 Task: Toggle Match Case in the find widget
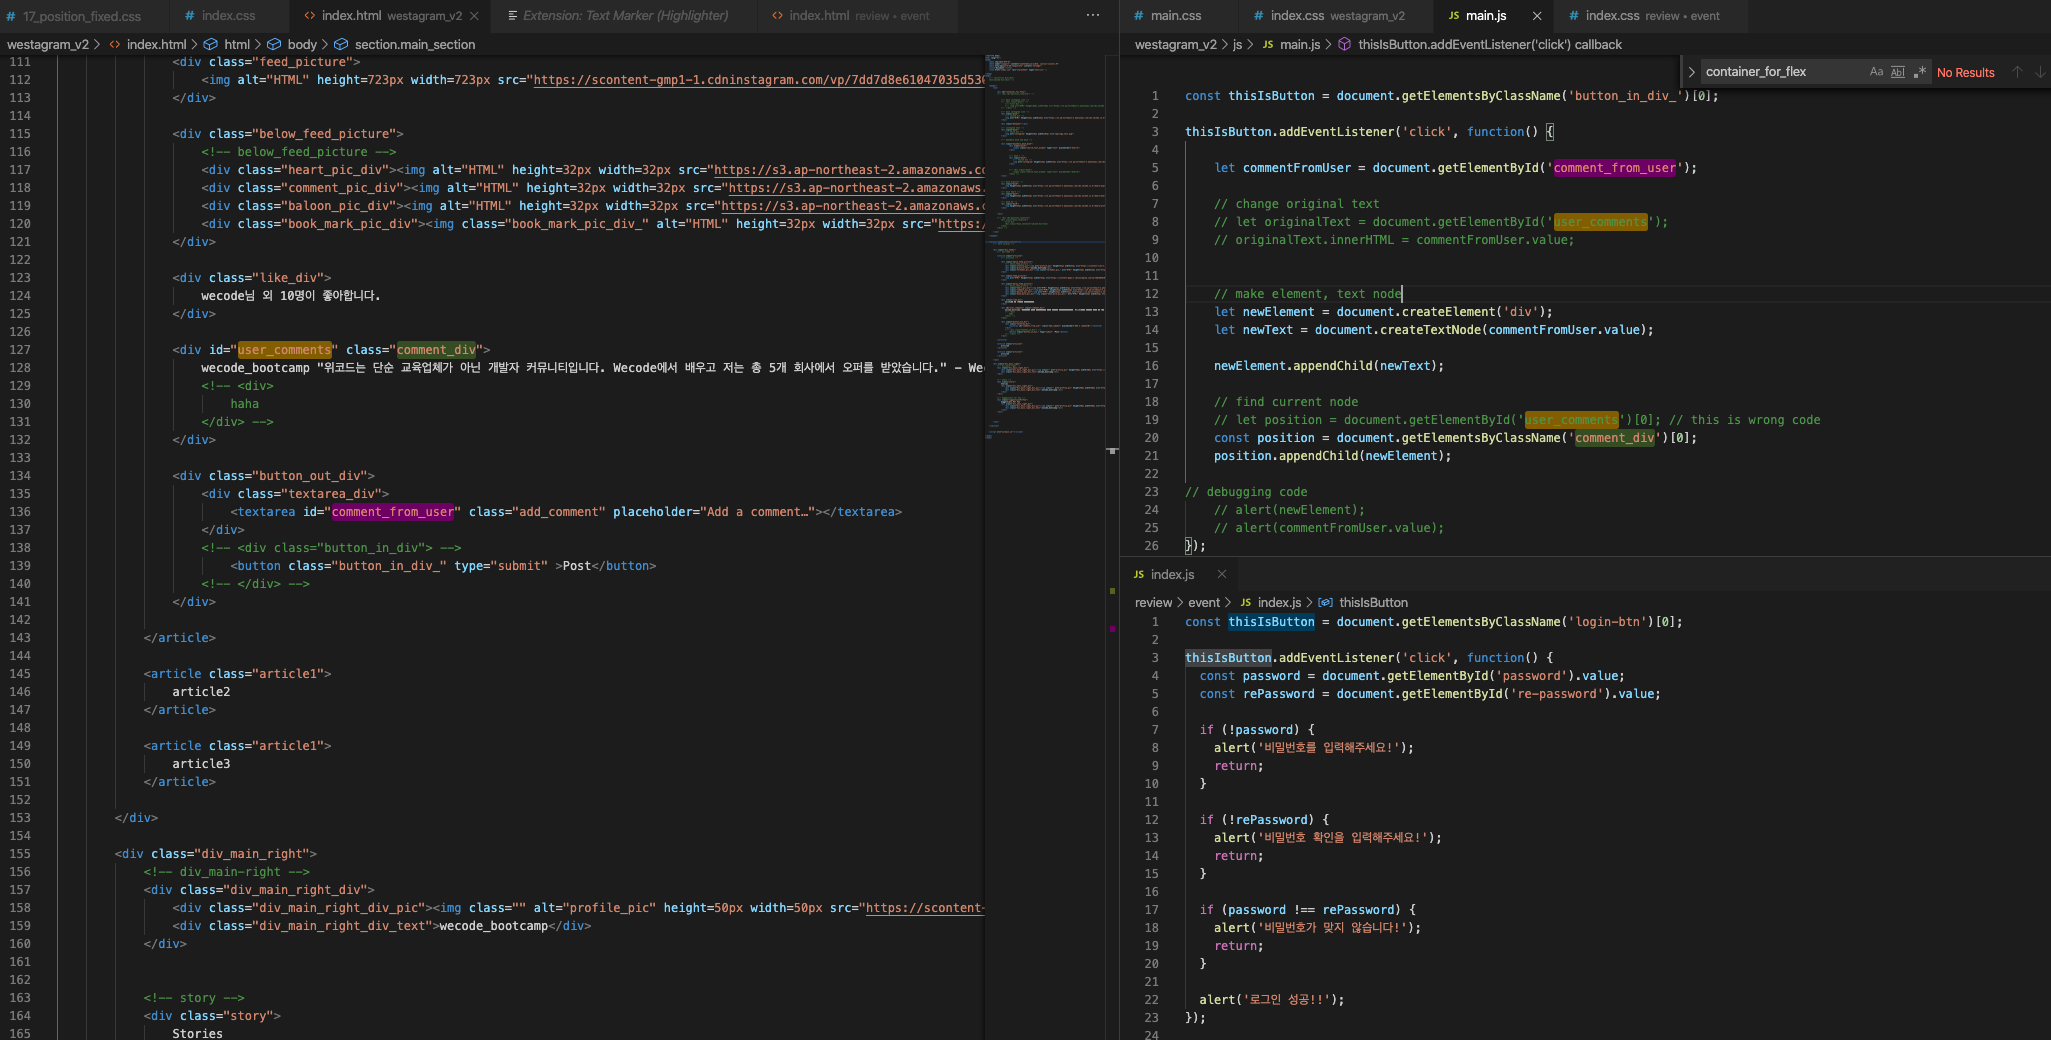pos(1876,72)
